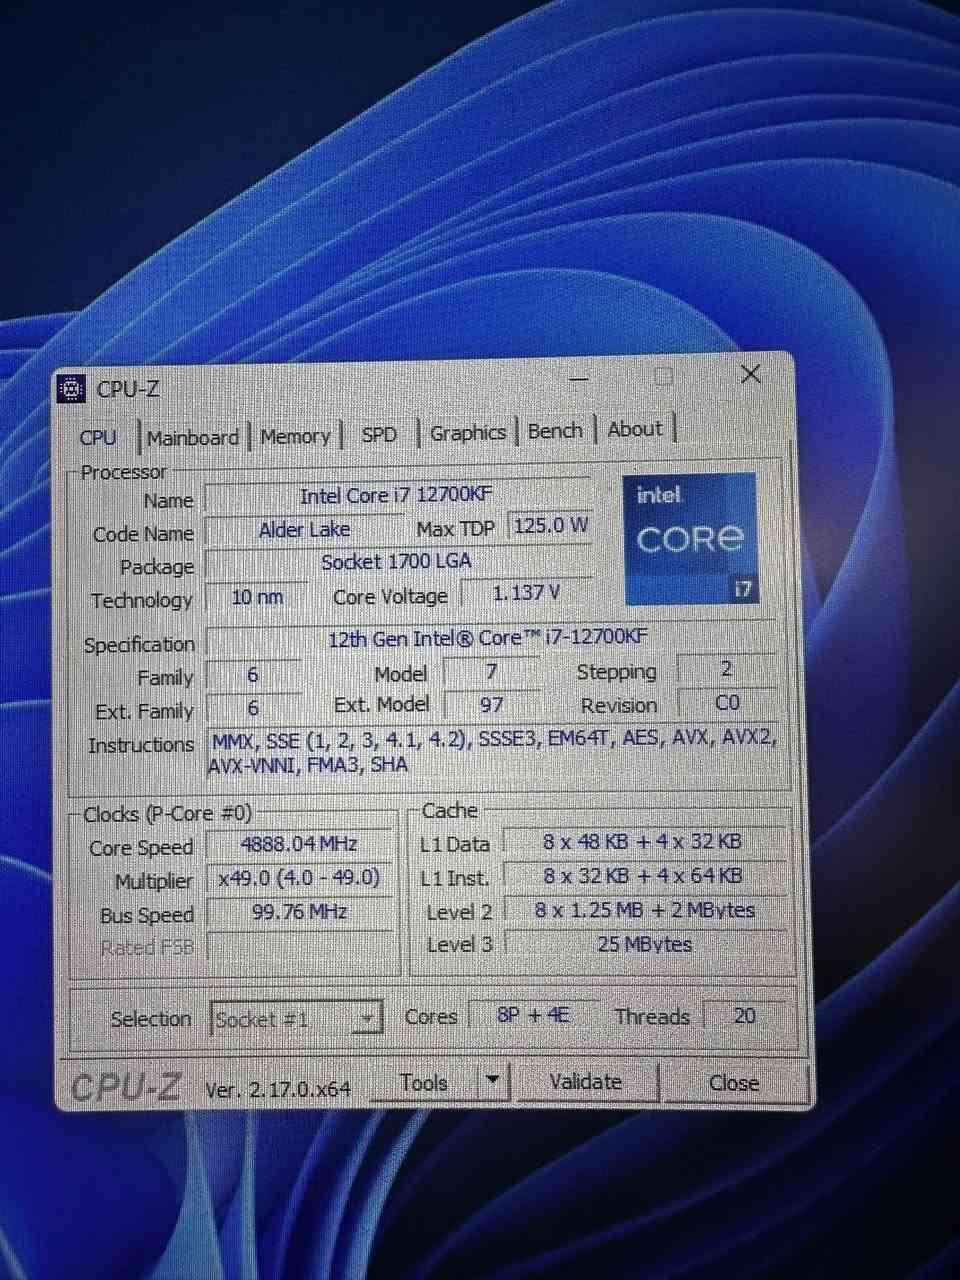The image size is (960, 1280).
Task: Go to the Graphics tab
Action: coord(467,433)
